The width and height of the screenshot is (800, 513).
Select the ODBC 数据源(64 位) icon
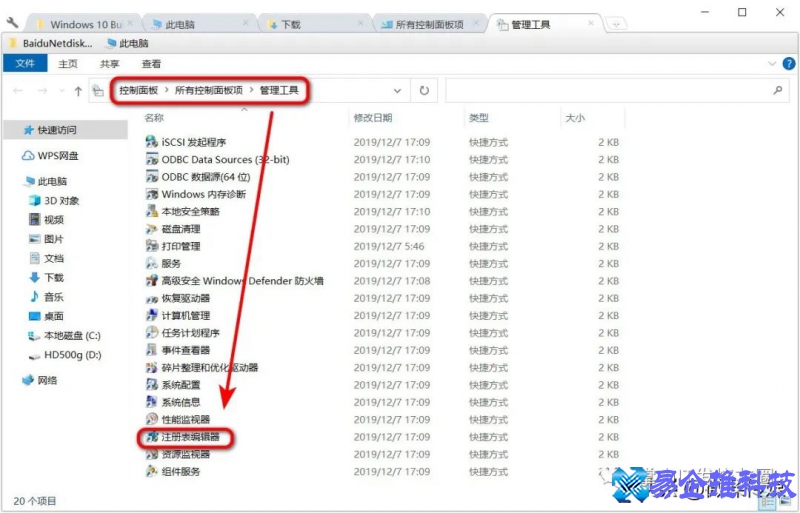152,176
